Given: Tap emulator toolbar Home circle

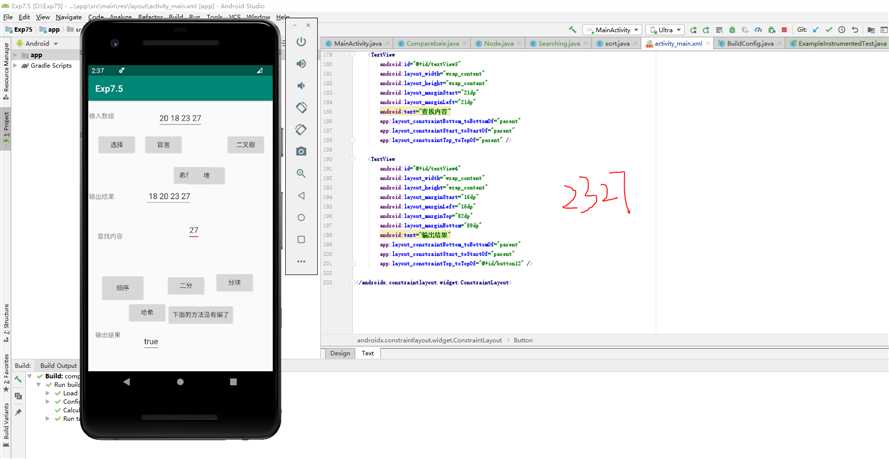Looking at the screenshot, I should coord(301,218).
